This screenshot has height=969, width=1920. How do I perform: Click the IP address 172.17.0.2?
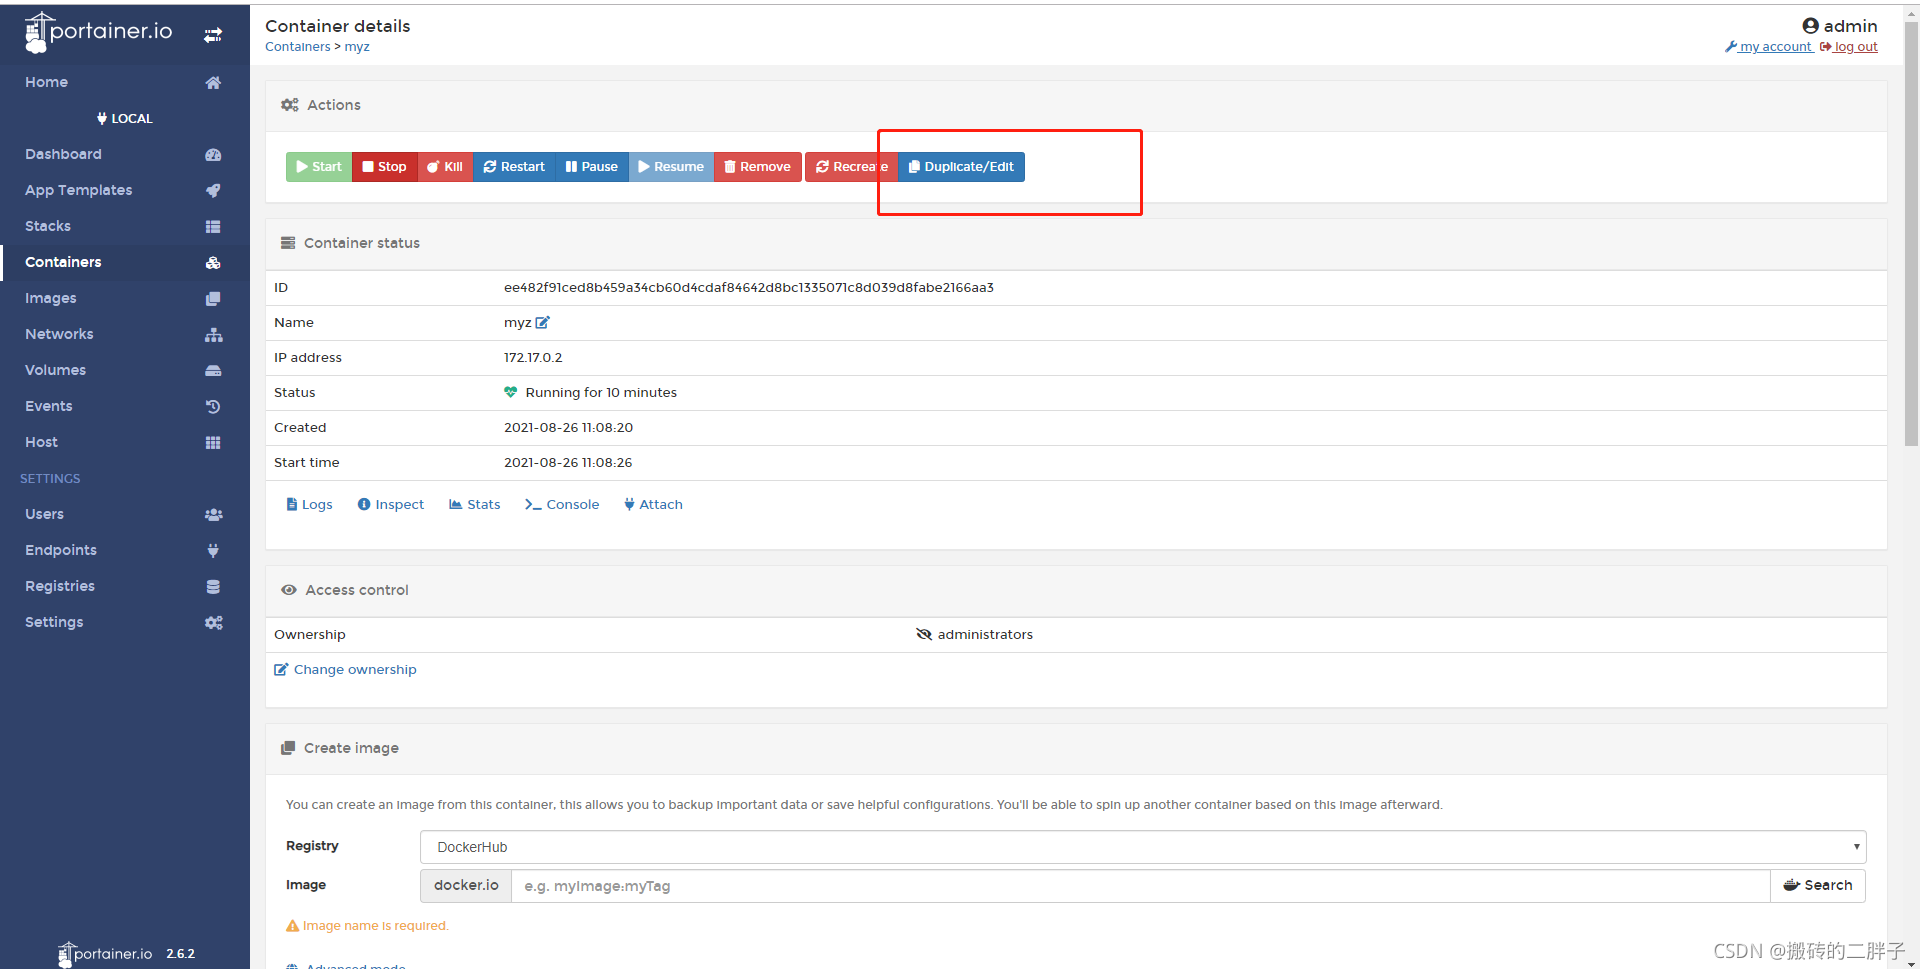(533, 358)
